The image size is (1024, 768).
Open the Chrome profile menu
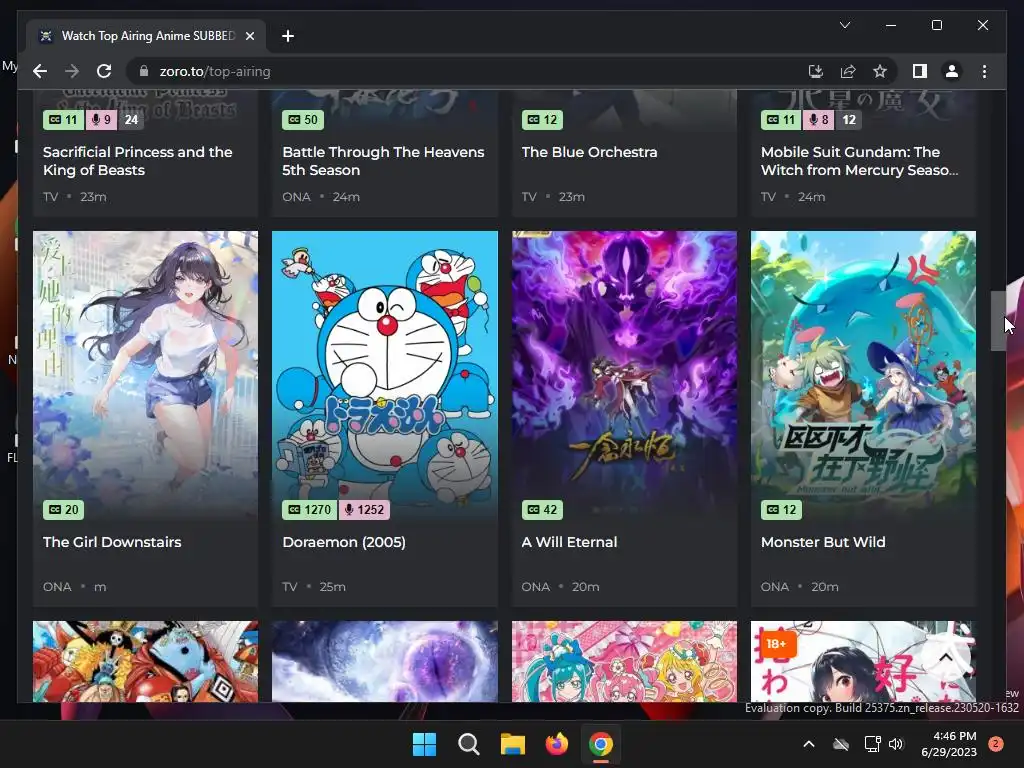(x=952, y=71)
